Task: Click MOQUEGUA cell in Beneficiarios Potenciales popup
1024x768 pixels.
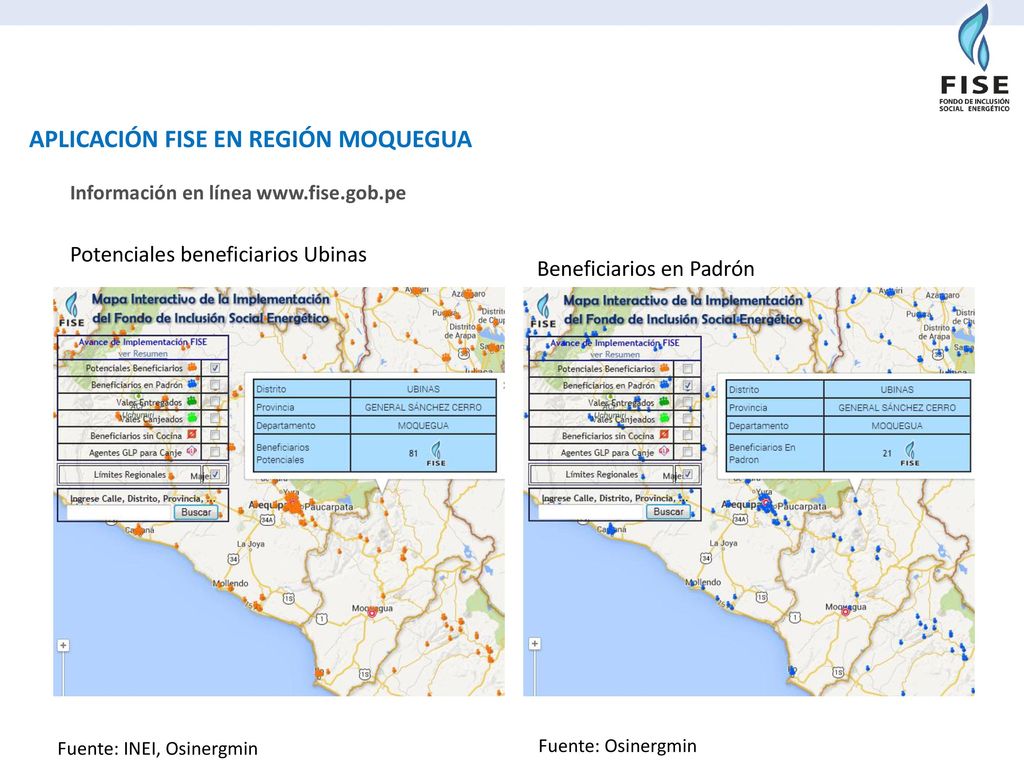Action: click(423, 425)
